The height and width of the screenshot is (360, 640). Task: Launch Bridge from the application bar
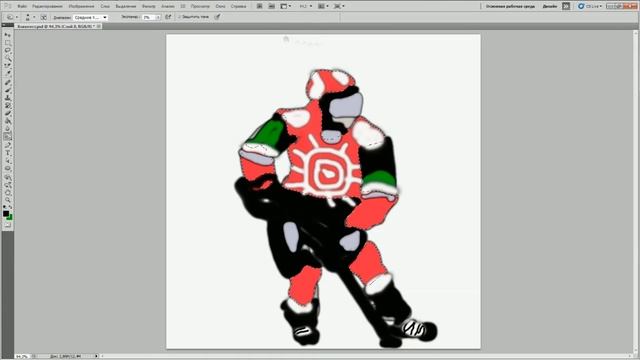click(260, 6)
